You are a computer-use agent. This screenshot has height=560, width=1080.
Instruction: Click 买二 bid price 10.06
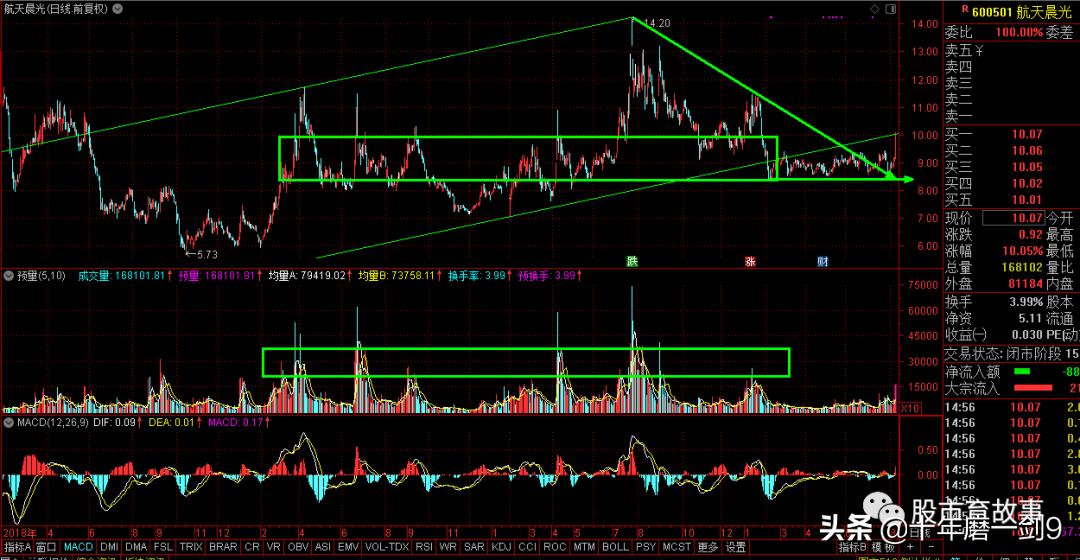[1026, 150]
